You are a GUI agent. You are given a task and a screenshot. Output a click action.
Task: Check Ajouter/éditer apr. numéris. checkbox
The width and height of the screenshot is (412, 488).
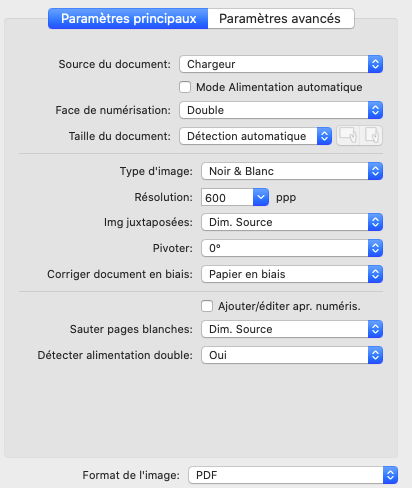[x=207, y=306]
